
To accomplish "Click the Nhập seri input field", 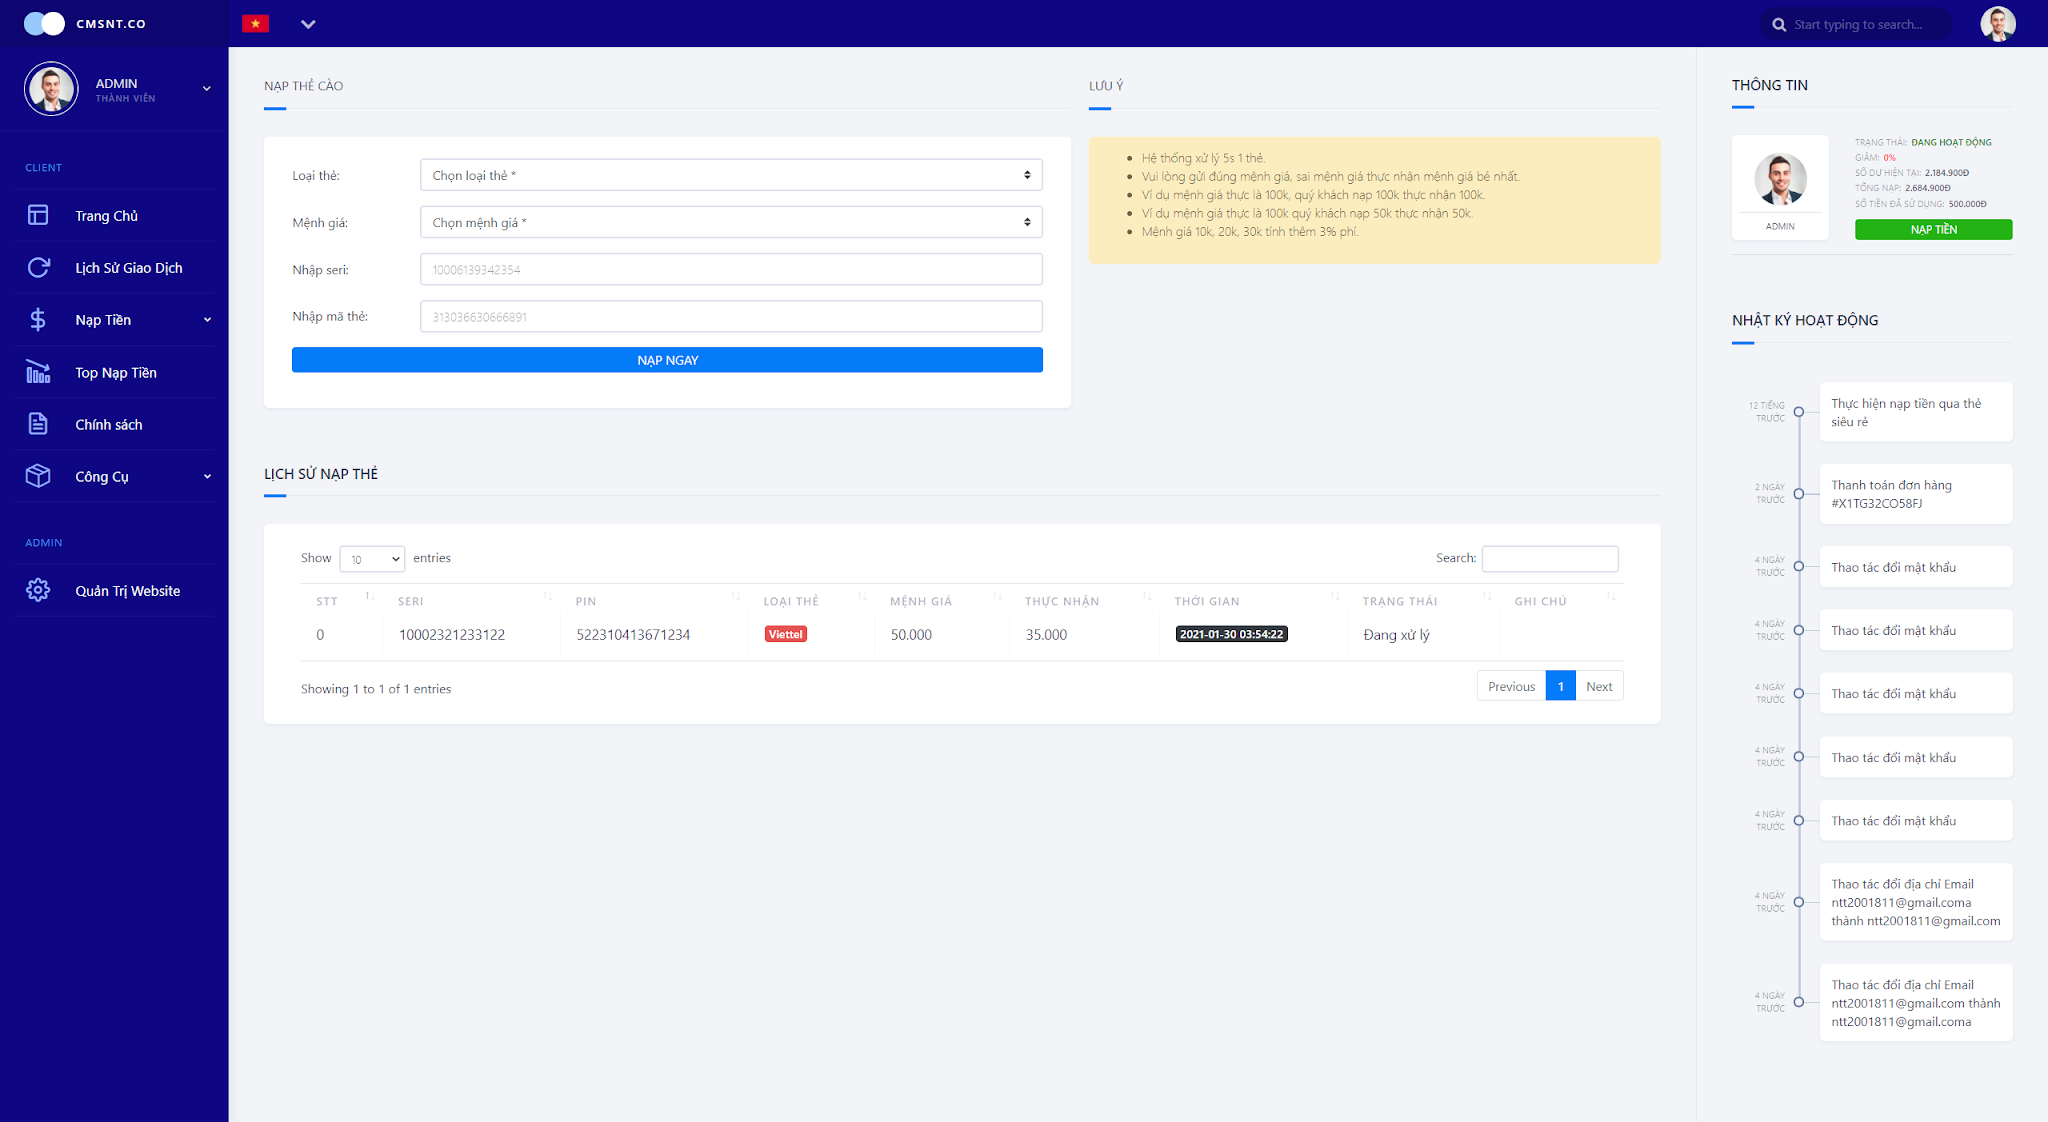I will 730,269.
